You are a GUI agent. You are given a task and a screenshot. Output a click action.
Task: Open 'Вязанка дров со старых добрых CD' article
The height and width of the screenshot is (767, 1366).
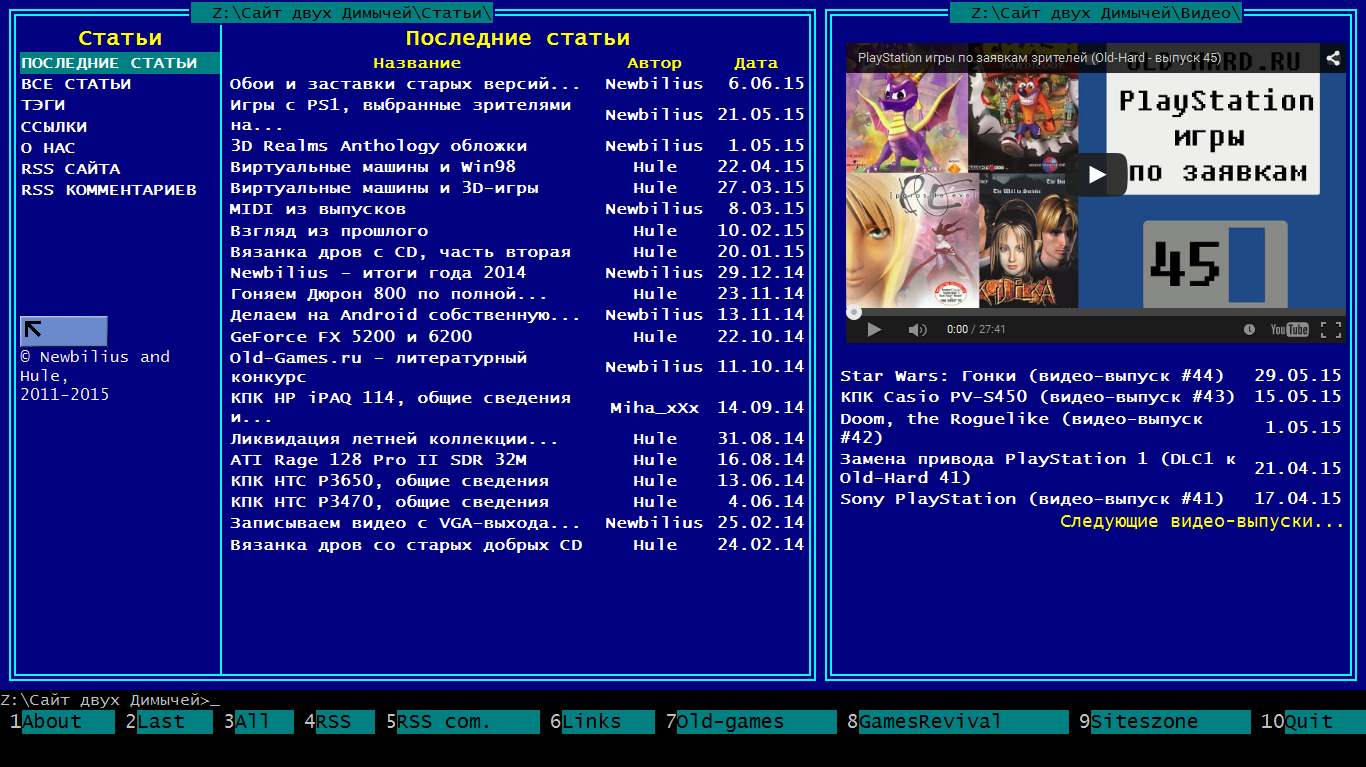point(406,545)
